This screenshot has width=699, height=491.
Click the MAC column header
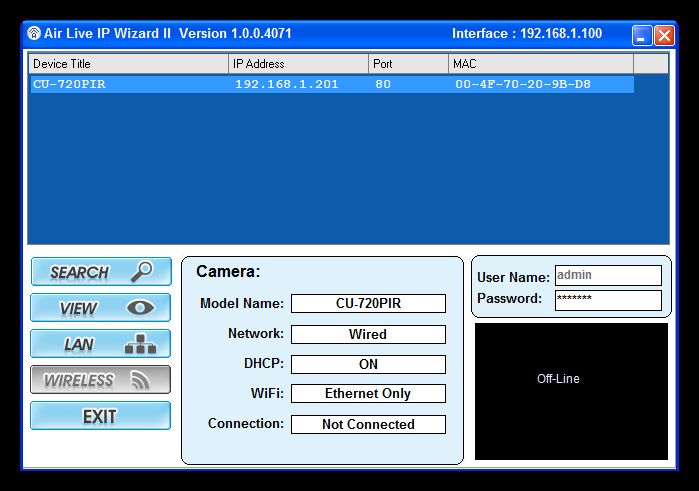click(x=554, y=64)
